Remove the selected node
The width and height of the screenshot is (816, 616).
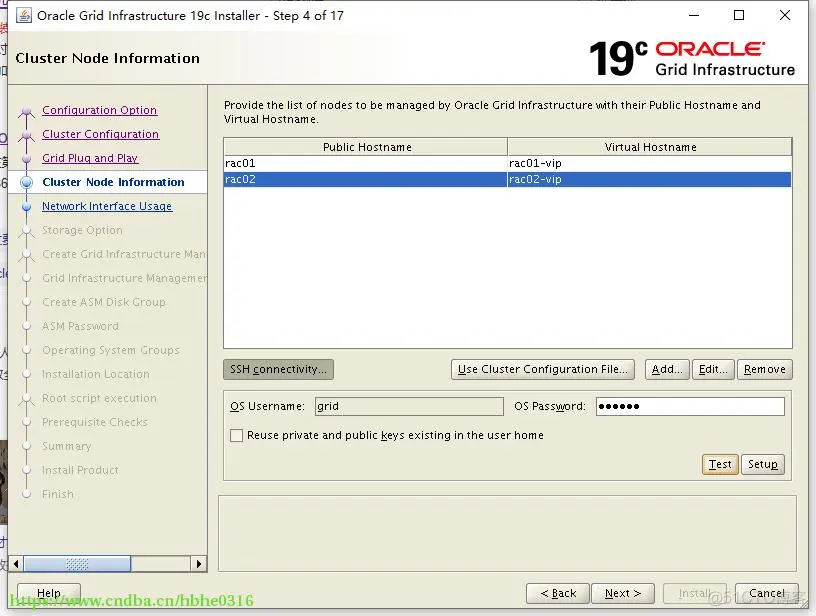click(764, 369)
